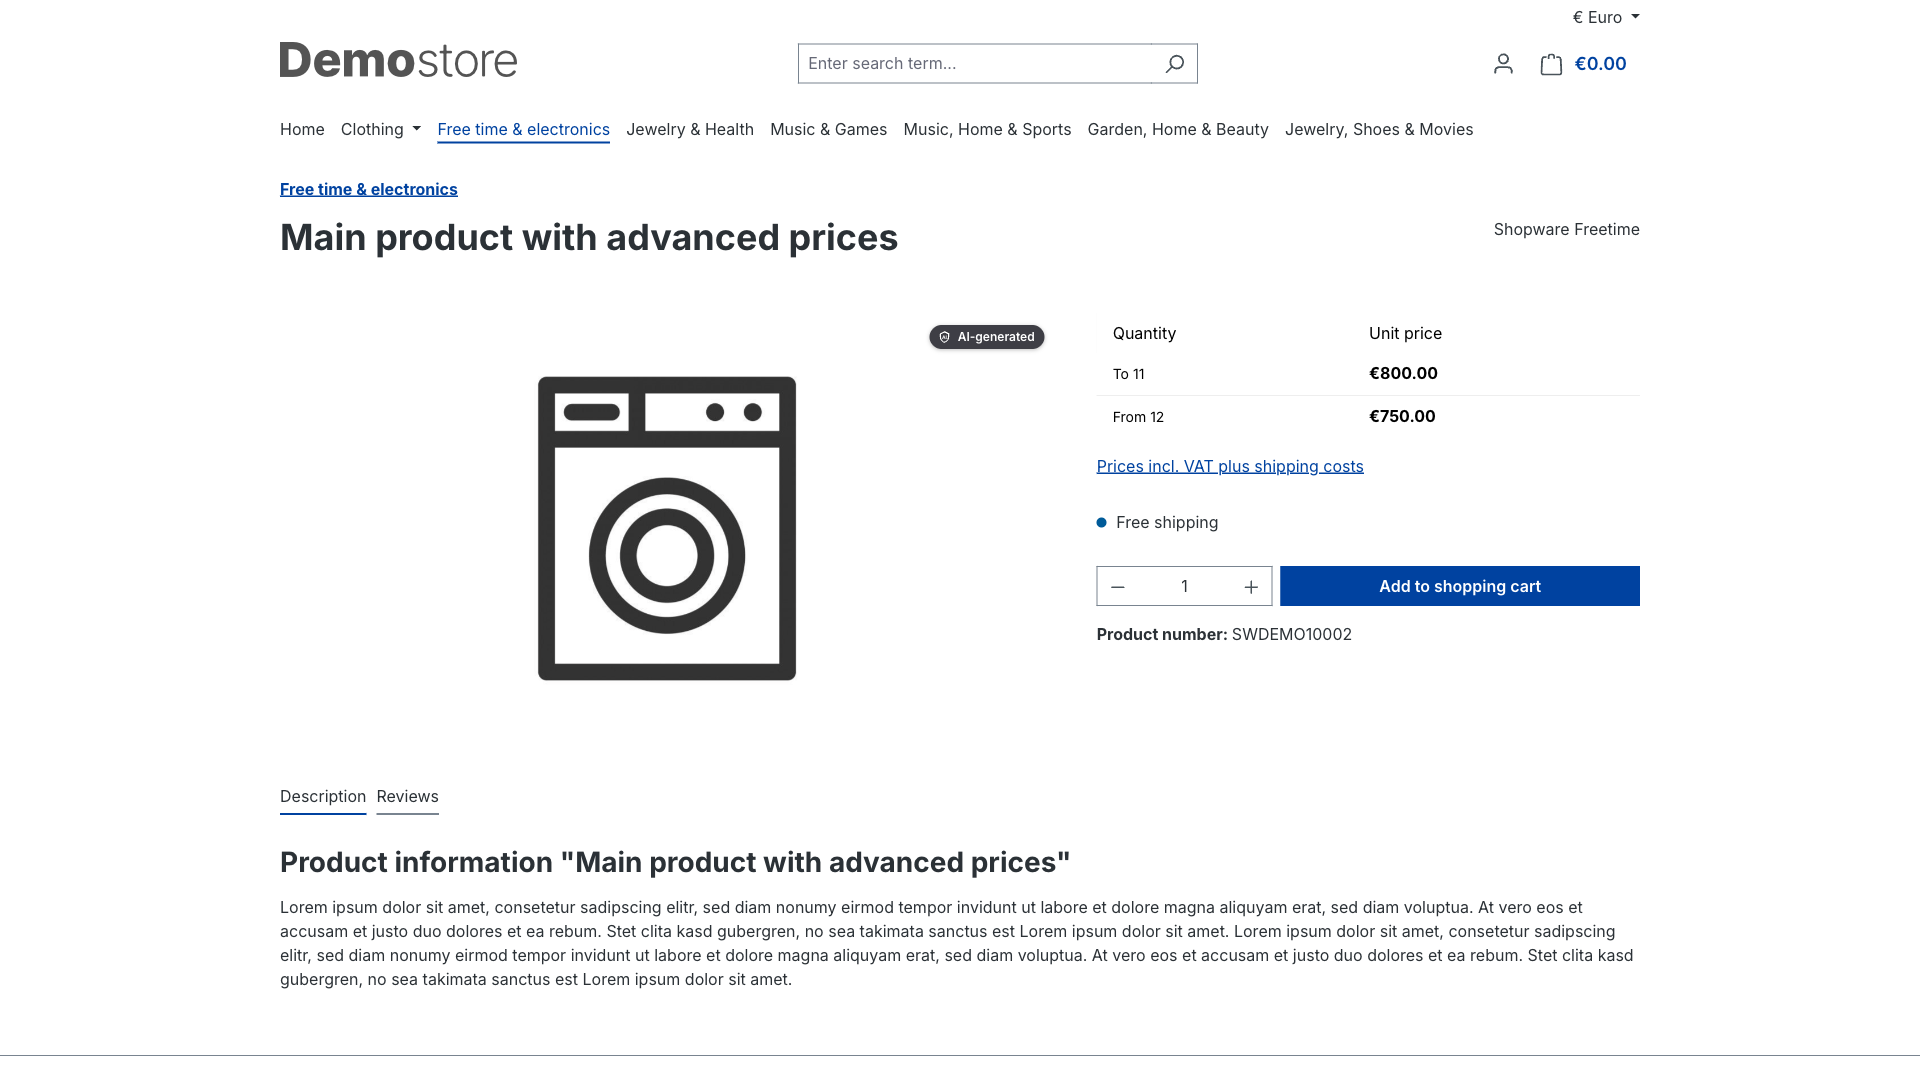Screen dimensions: 1920x1080
Task: Click the search magnifier icon
Action: click(1174, 63)
